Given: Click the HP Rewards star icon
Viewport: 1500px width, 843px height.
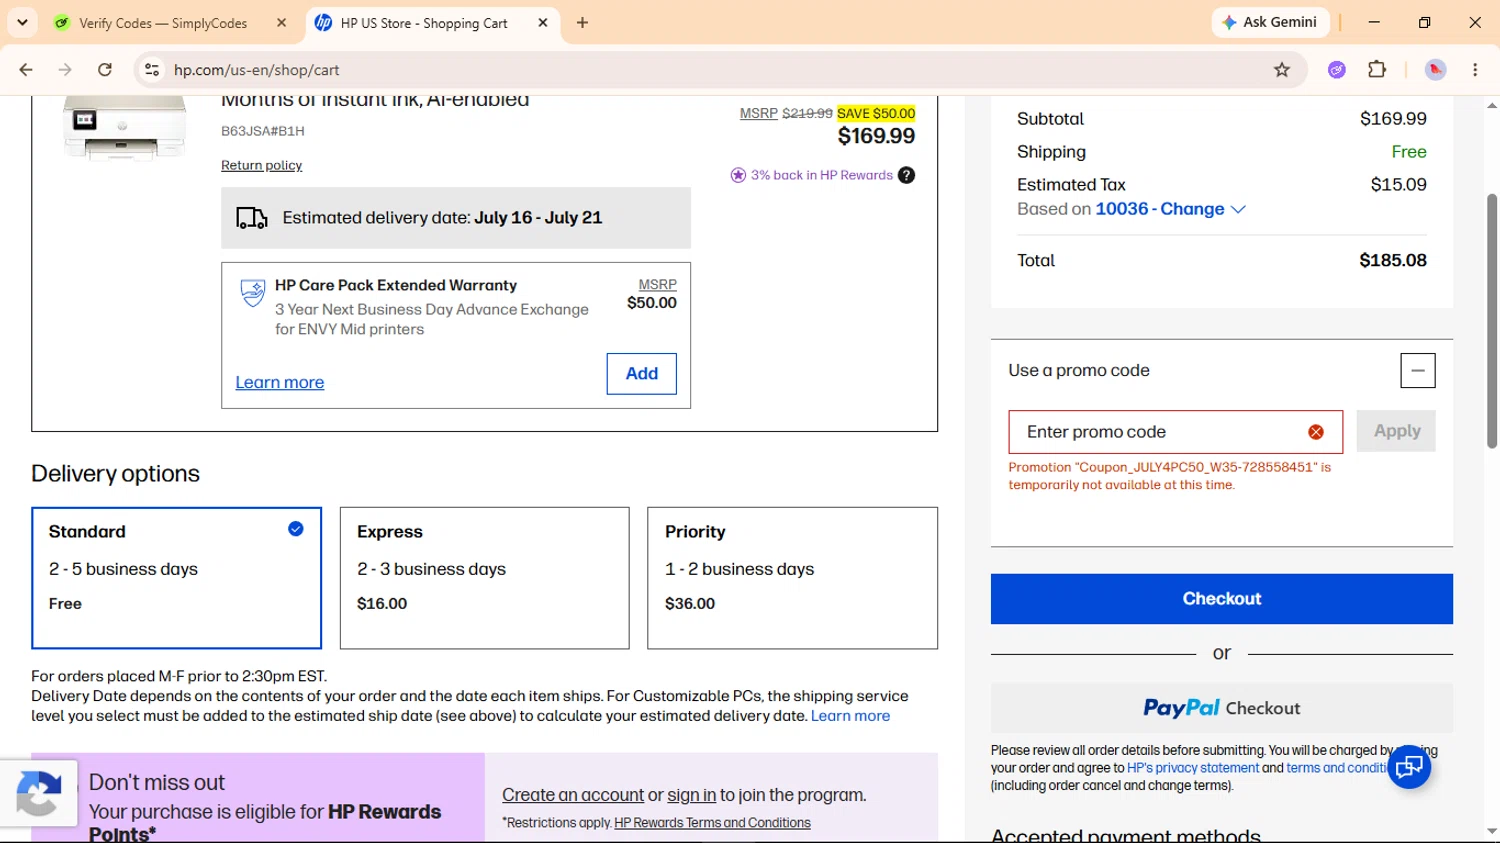Looking at the screenshot, I should (738, 175).
